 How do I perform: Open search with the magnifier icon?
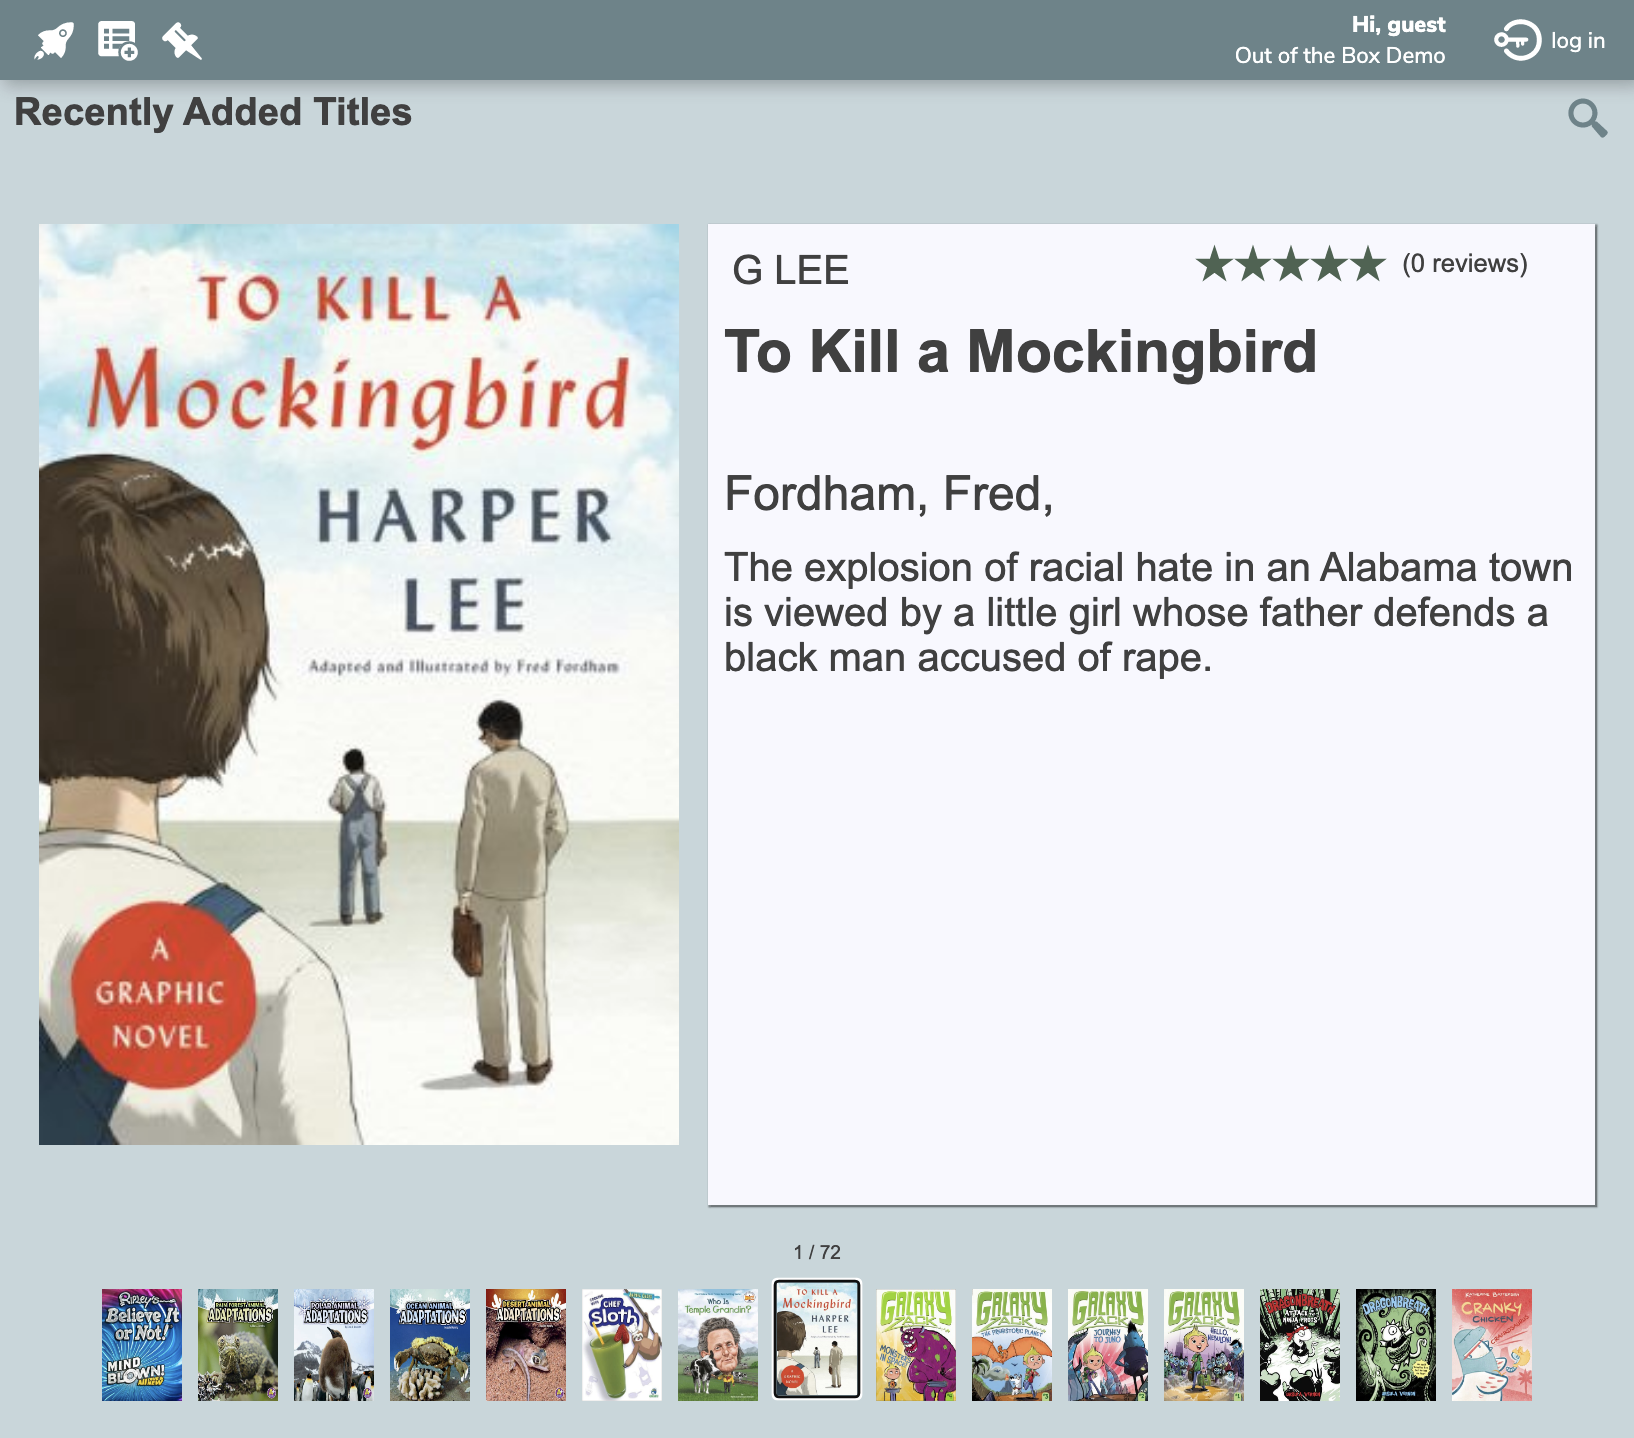click(x=1587, y=118)
